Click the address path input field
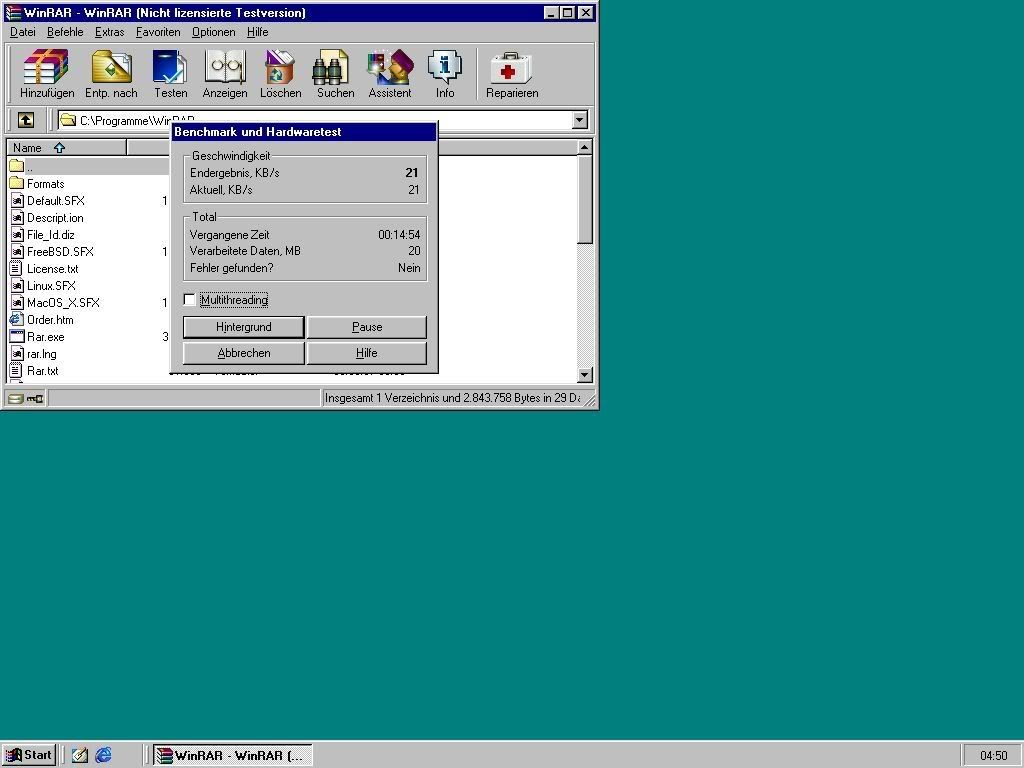 click(315, 120)
